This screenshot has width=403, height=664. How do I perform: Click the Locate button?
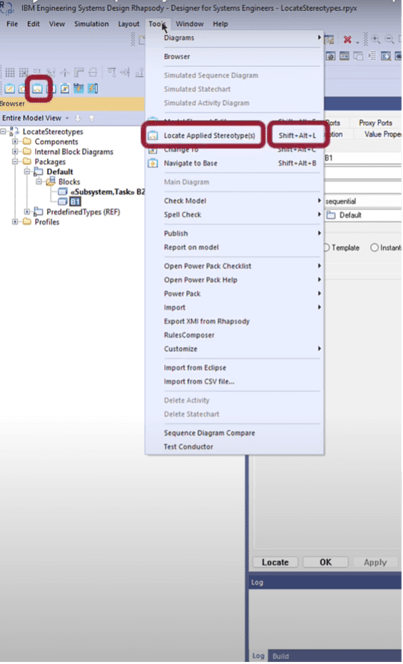tap(275, 562)
